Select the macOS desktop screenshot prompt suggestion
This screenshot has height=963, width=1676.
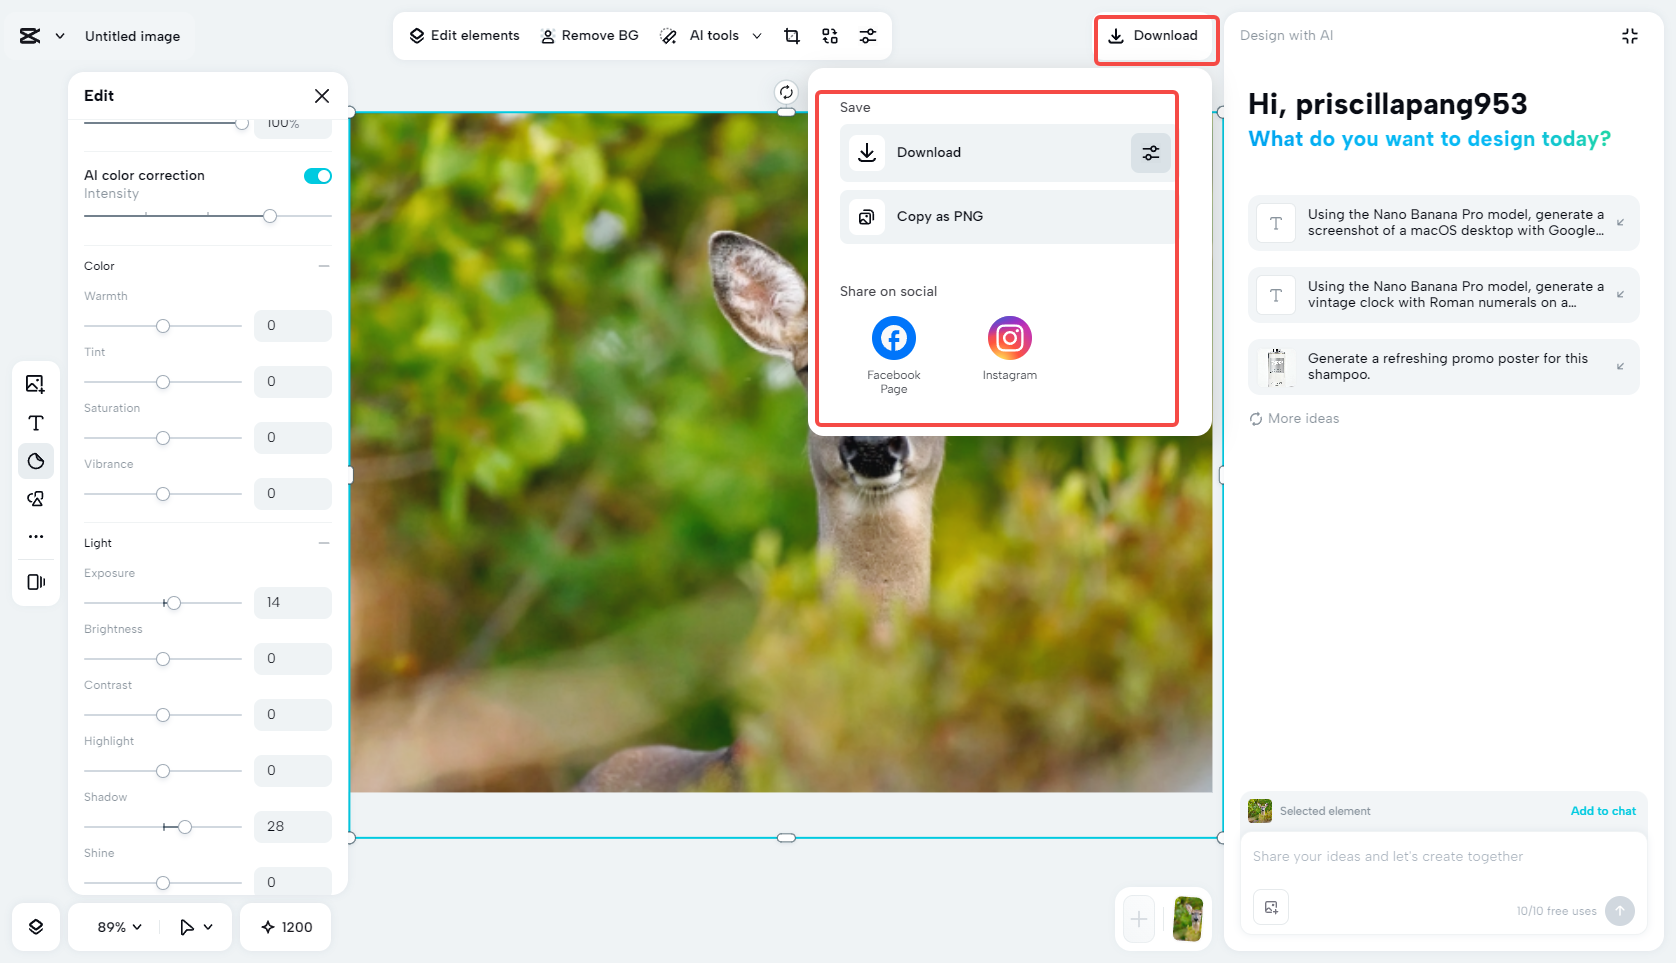coord(1443,223)
